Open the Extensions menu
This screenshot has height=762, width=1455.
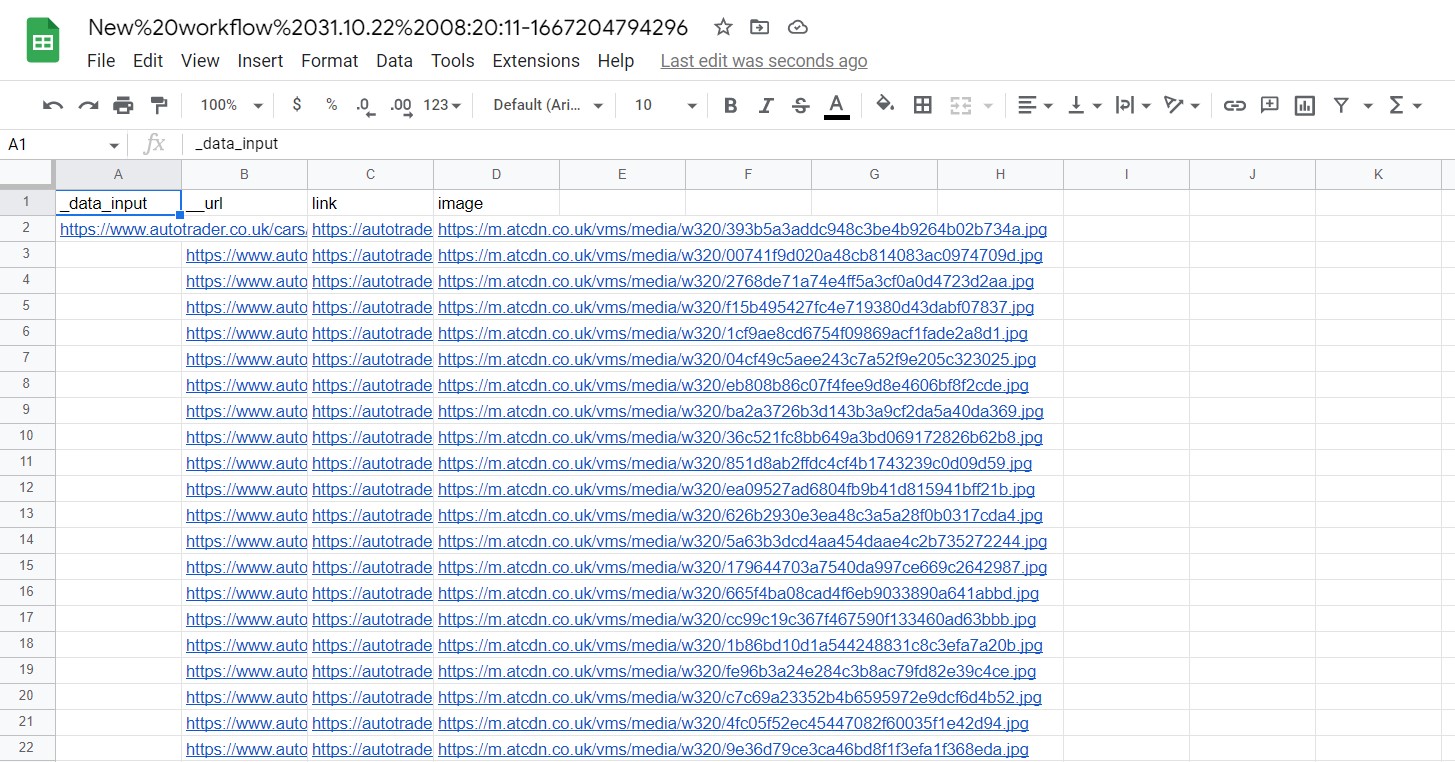(x=535, y=61)
